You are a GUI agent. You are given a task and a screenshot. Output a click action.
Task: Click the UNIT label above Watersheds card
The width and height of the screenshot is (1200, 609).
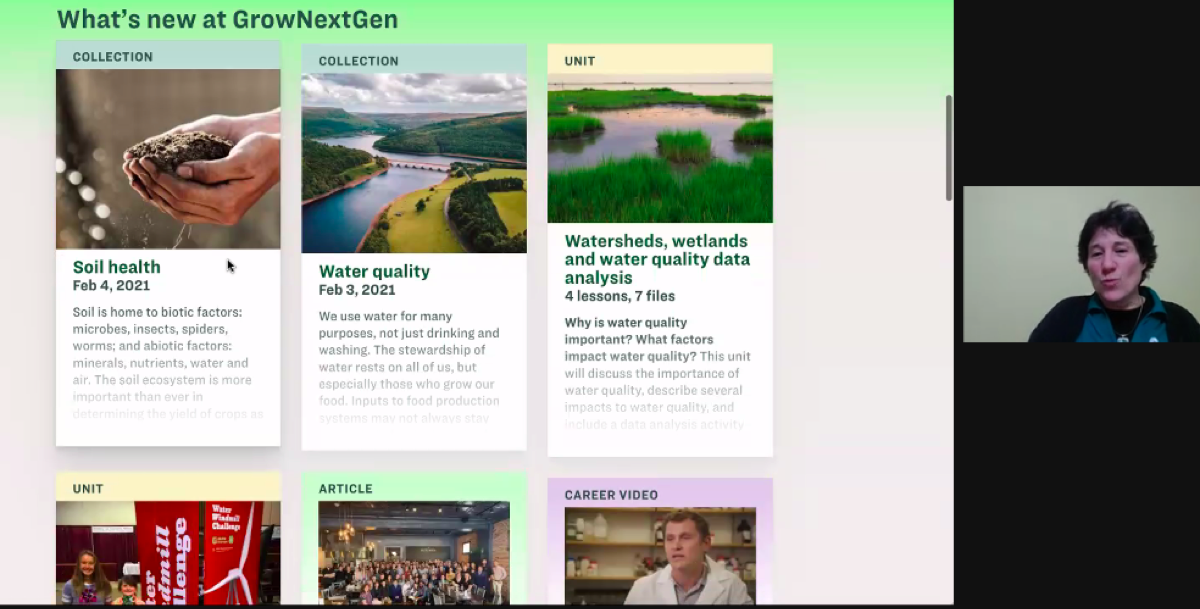coord(580,61)
